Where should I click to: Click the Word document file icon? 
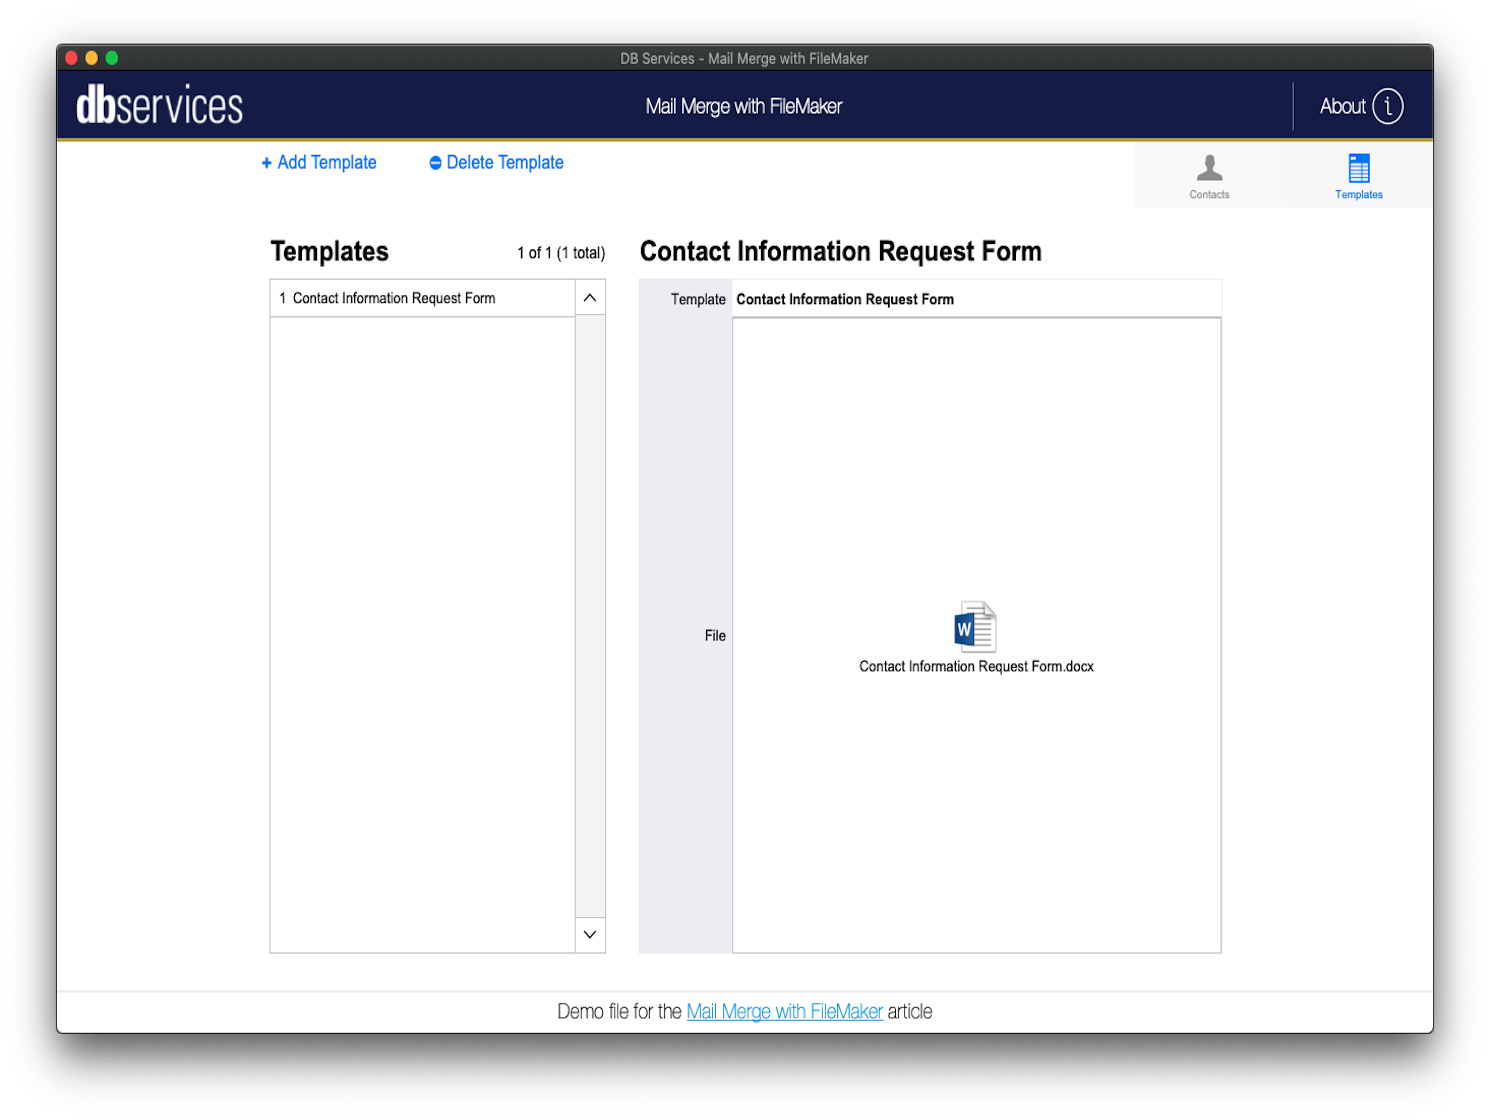tap(975, 627)
